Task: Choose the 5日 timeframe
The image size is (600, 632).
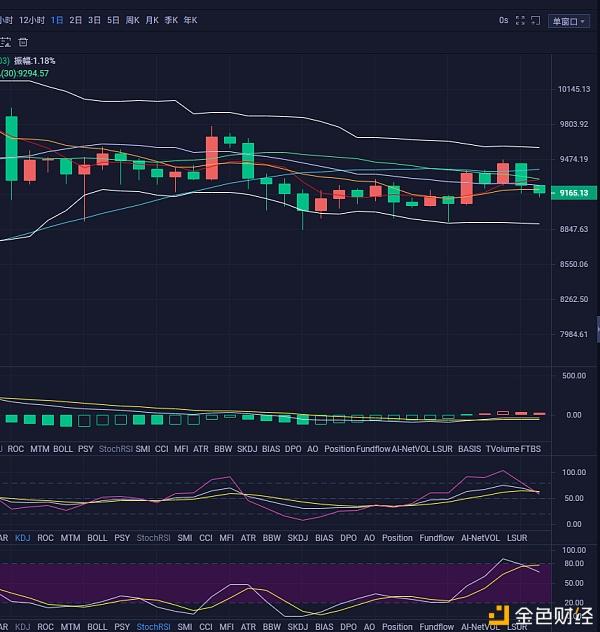Action: click(x=113, y=20)
